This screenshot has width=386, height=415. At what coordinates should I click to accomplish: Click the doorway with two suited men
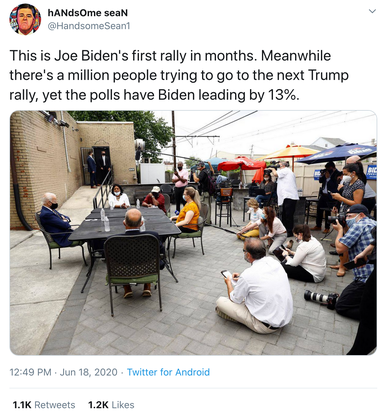click(x=101, y=165)
